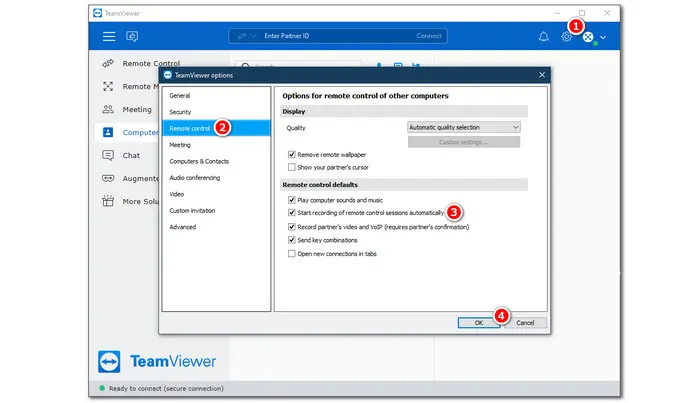Image resolution: width=700 pixels, height=403 pixels.
Task: Click the green Ready to connect status dot
Action: click(x=102, y=388)
